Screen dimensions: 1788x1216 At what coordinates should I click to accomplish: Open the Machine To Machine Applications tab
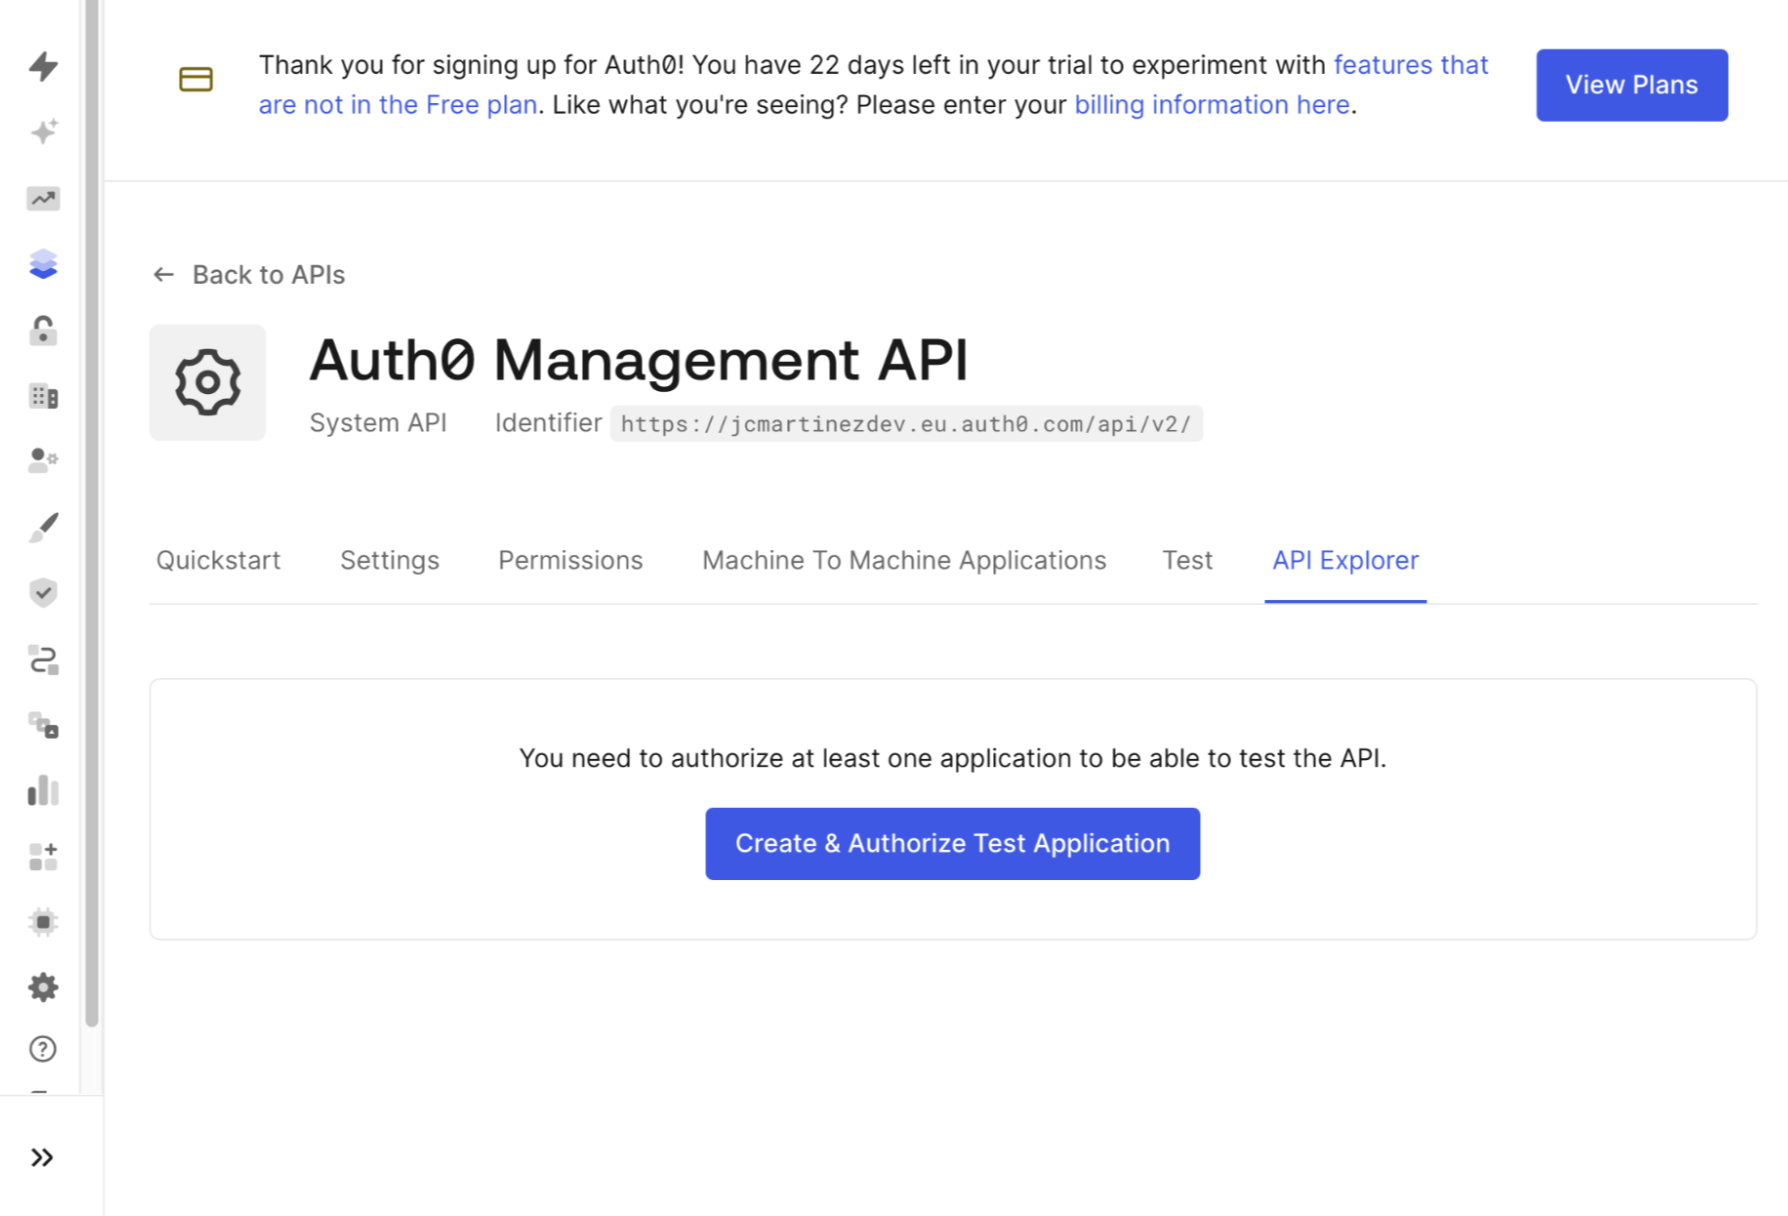point(904,560)
